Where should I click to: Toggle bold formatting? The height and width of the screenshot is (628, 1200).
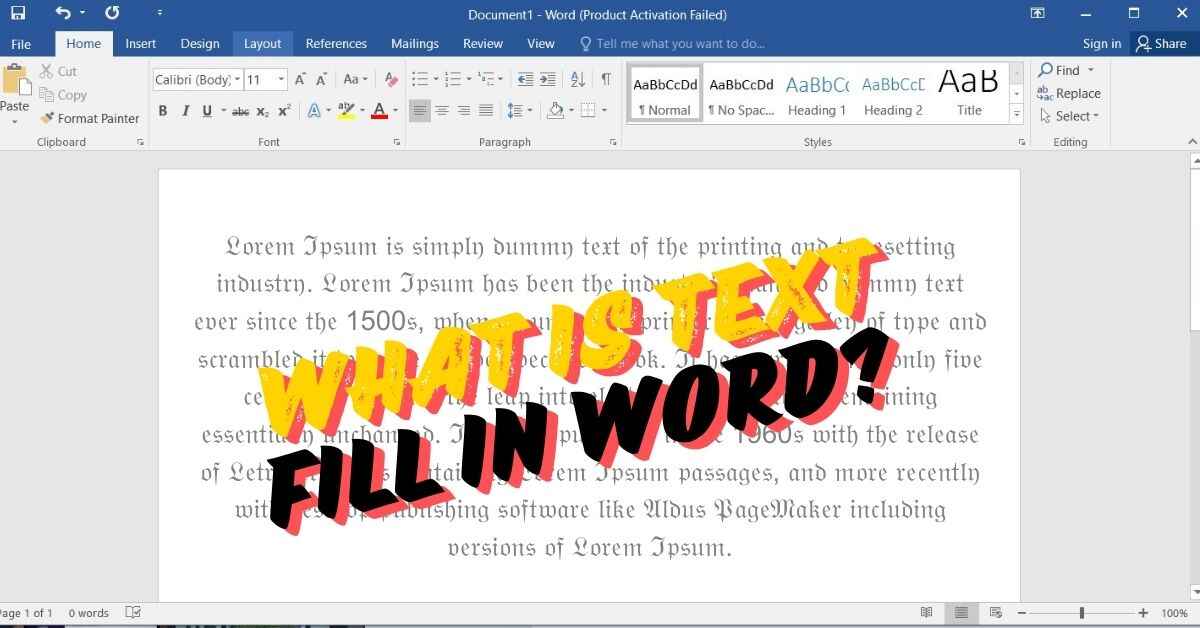pyautogui.click(x=163, y=111)
